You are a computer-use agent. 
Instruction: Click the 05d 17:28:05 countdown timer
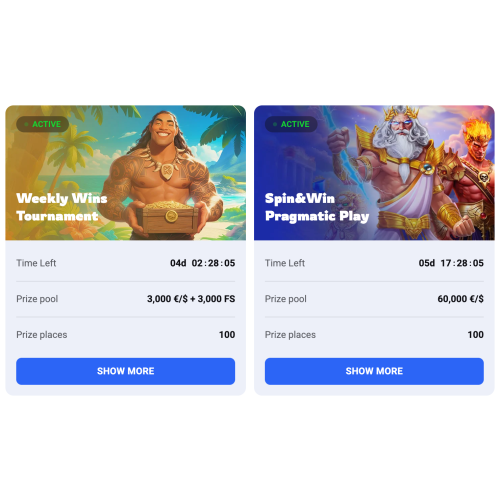451,263
